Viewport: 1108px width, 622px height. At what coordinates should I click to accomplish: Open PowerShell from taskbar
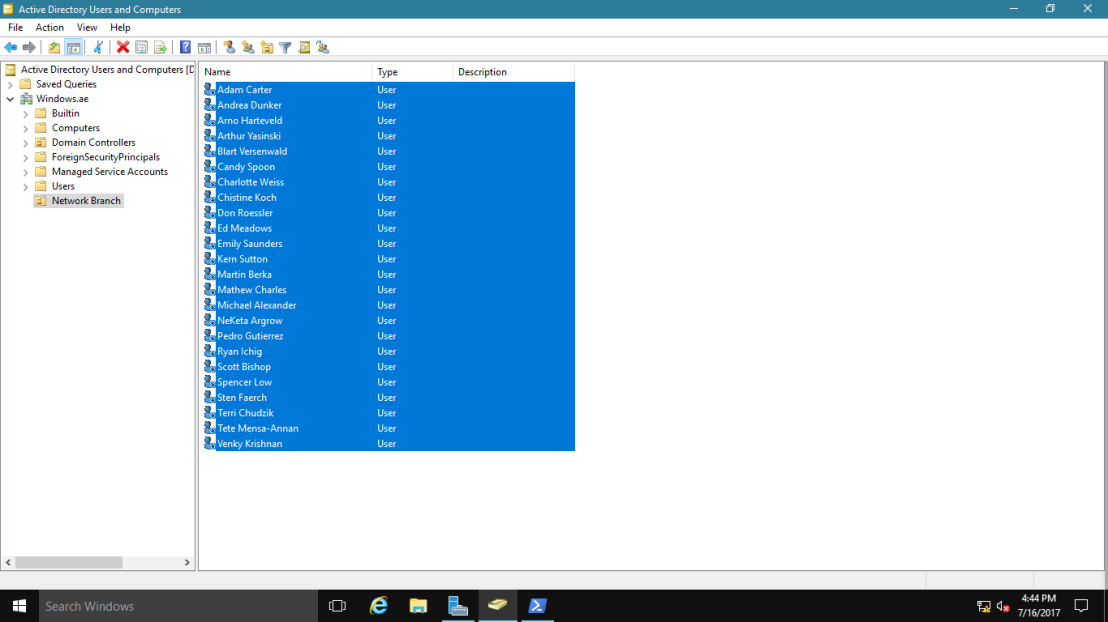(x=537, y=606)
